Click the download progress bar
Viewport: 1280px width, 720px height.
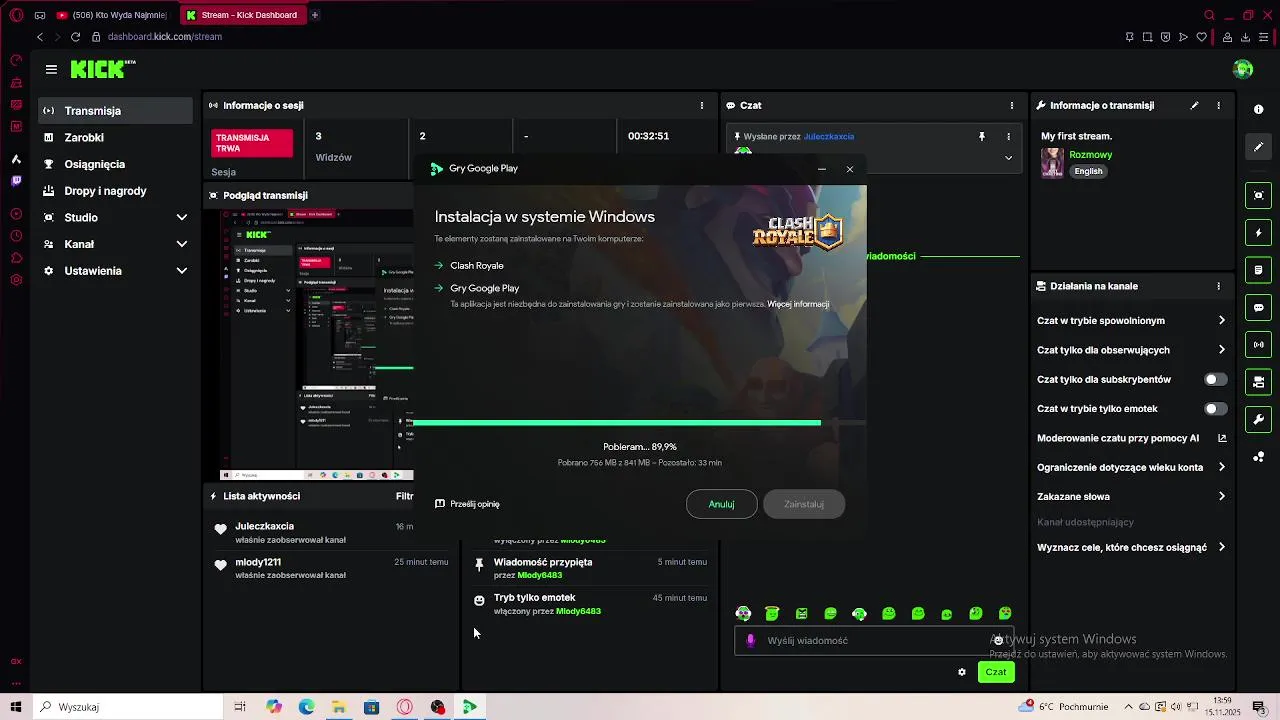[x=639, y=423]
